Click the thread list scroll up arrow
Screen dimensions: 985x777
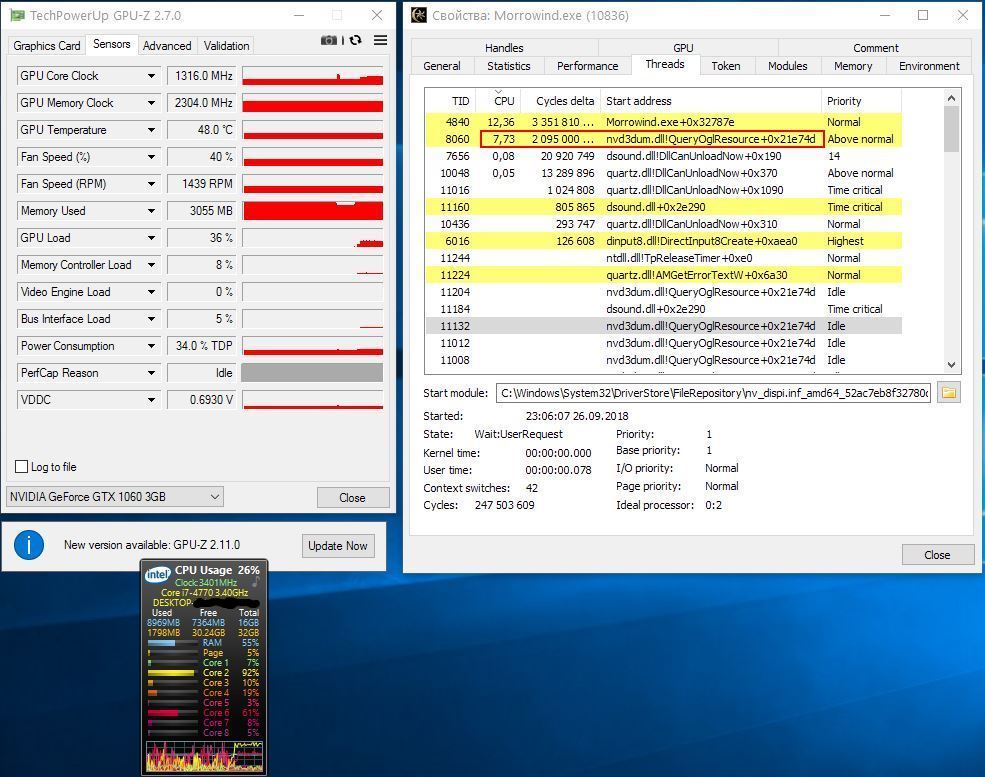[x=951, y=99]
